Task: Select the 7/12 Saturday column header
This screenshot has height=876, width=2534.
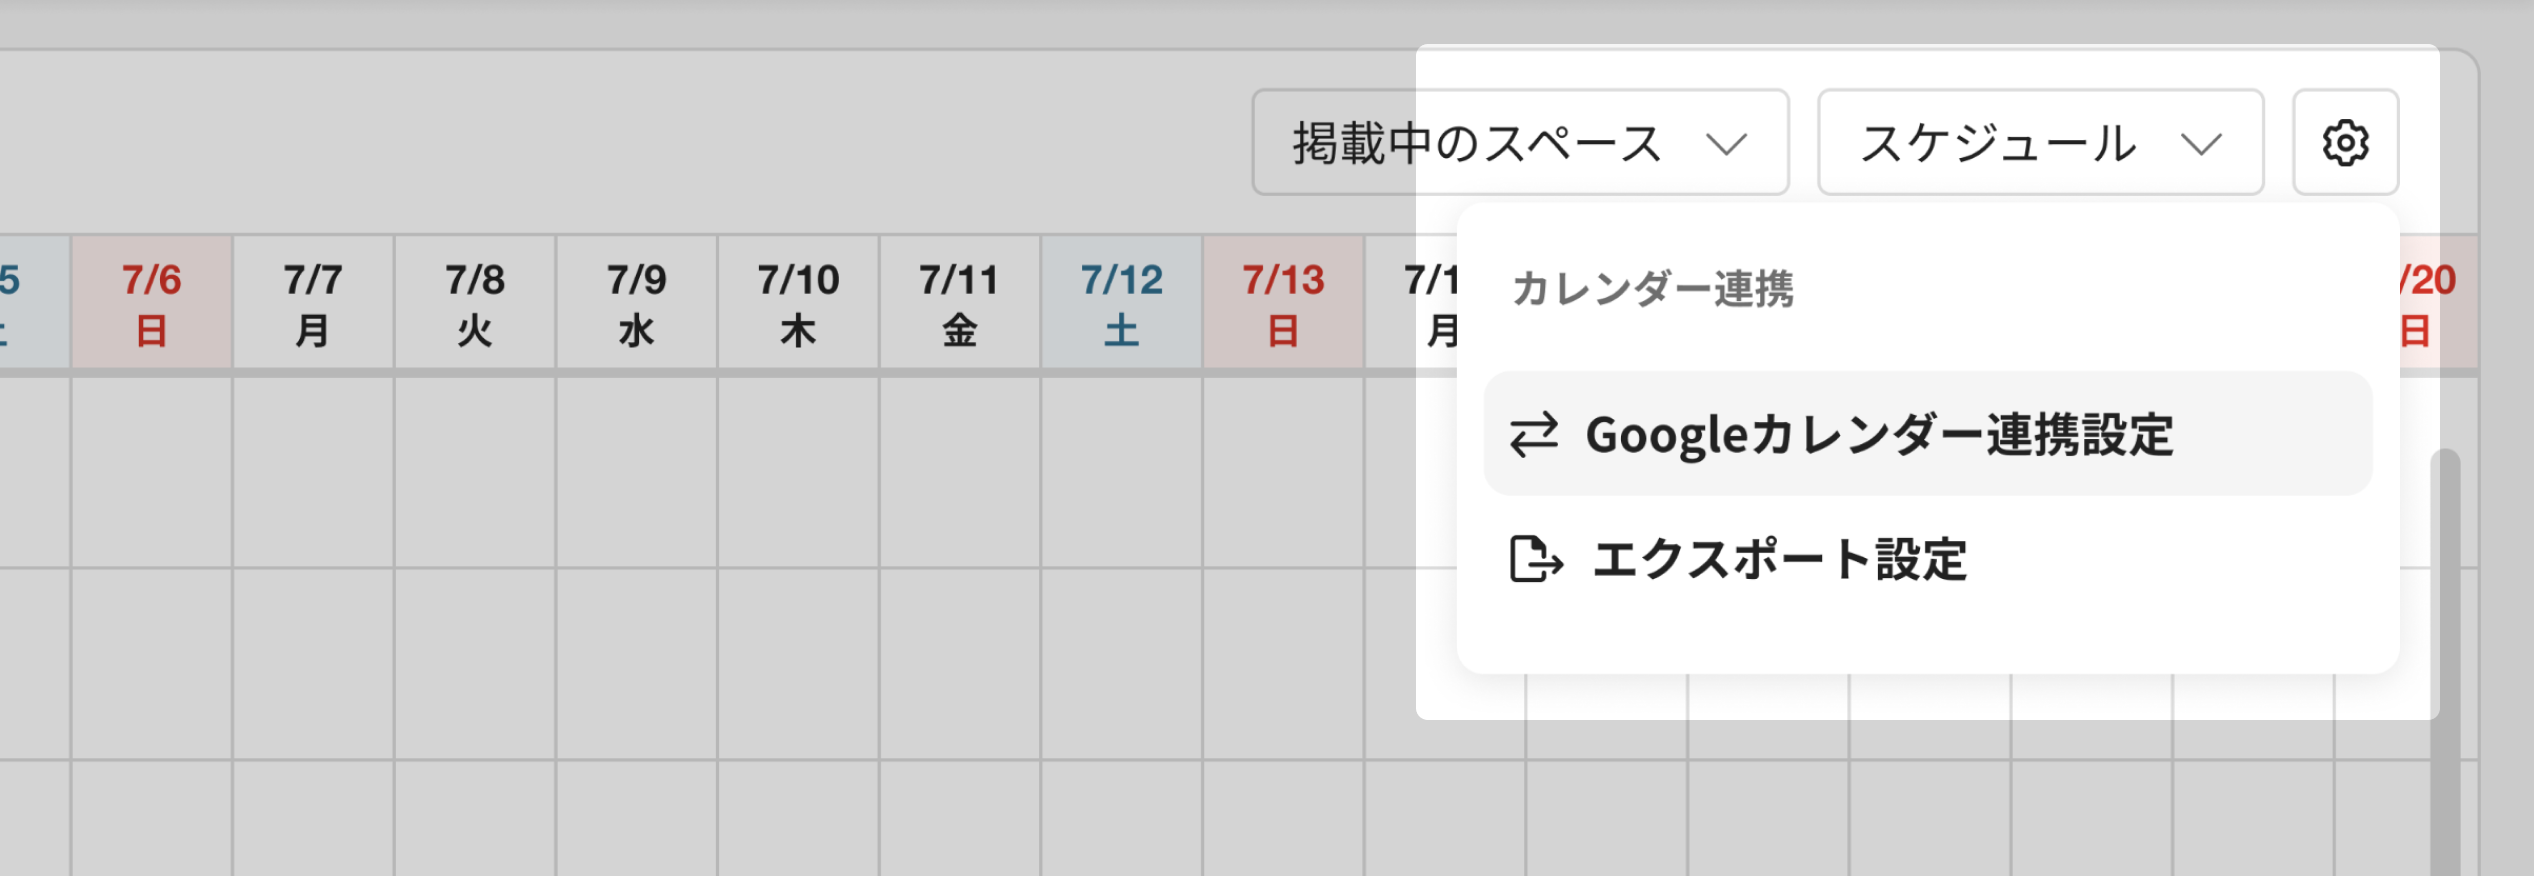Action: 1121,302
